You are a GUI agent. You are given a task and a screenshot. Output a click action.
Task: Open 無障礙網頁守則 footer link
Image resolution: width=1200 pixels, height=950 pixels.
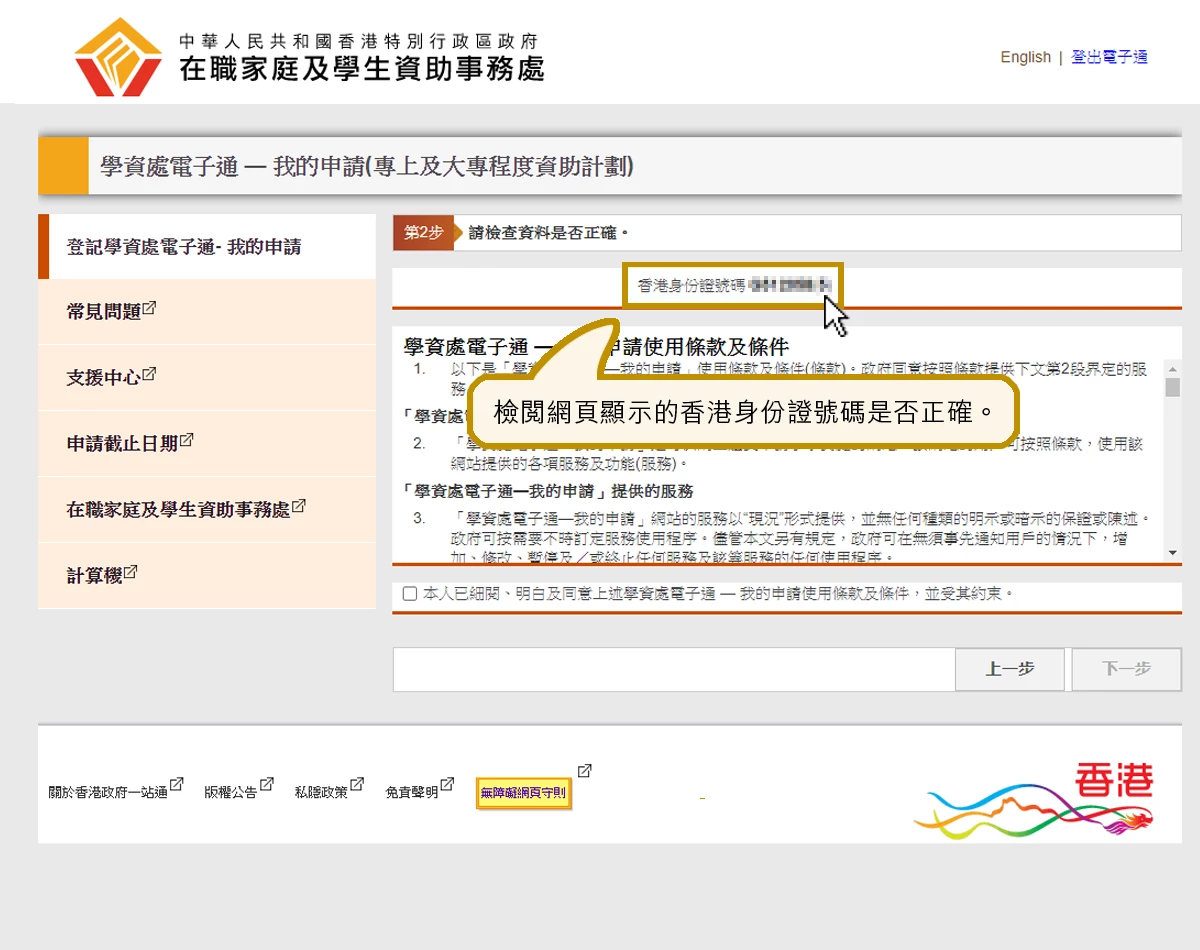point(523,793)
